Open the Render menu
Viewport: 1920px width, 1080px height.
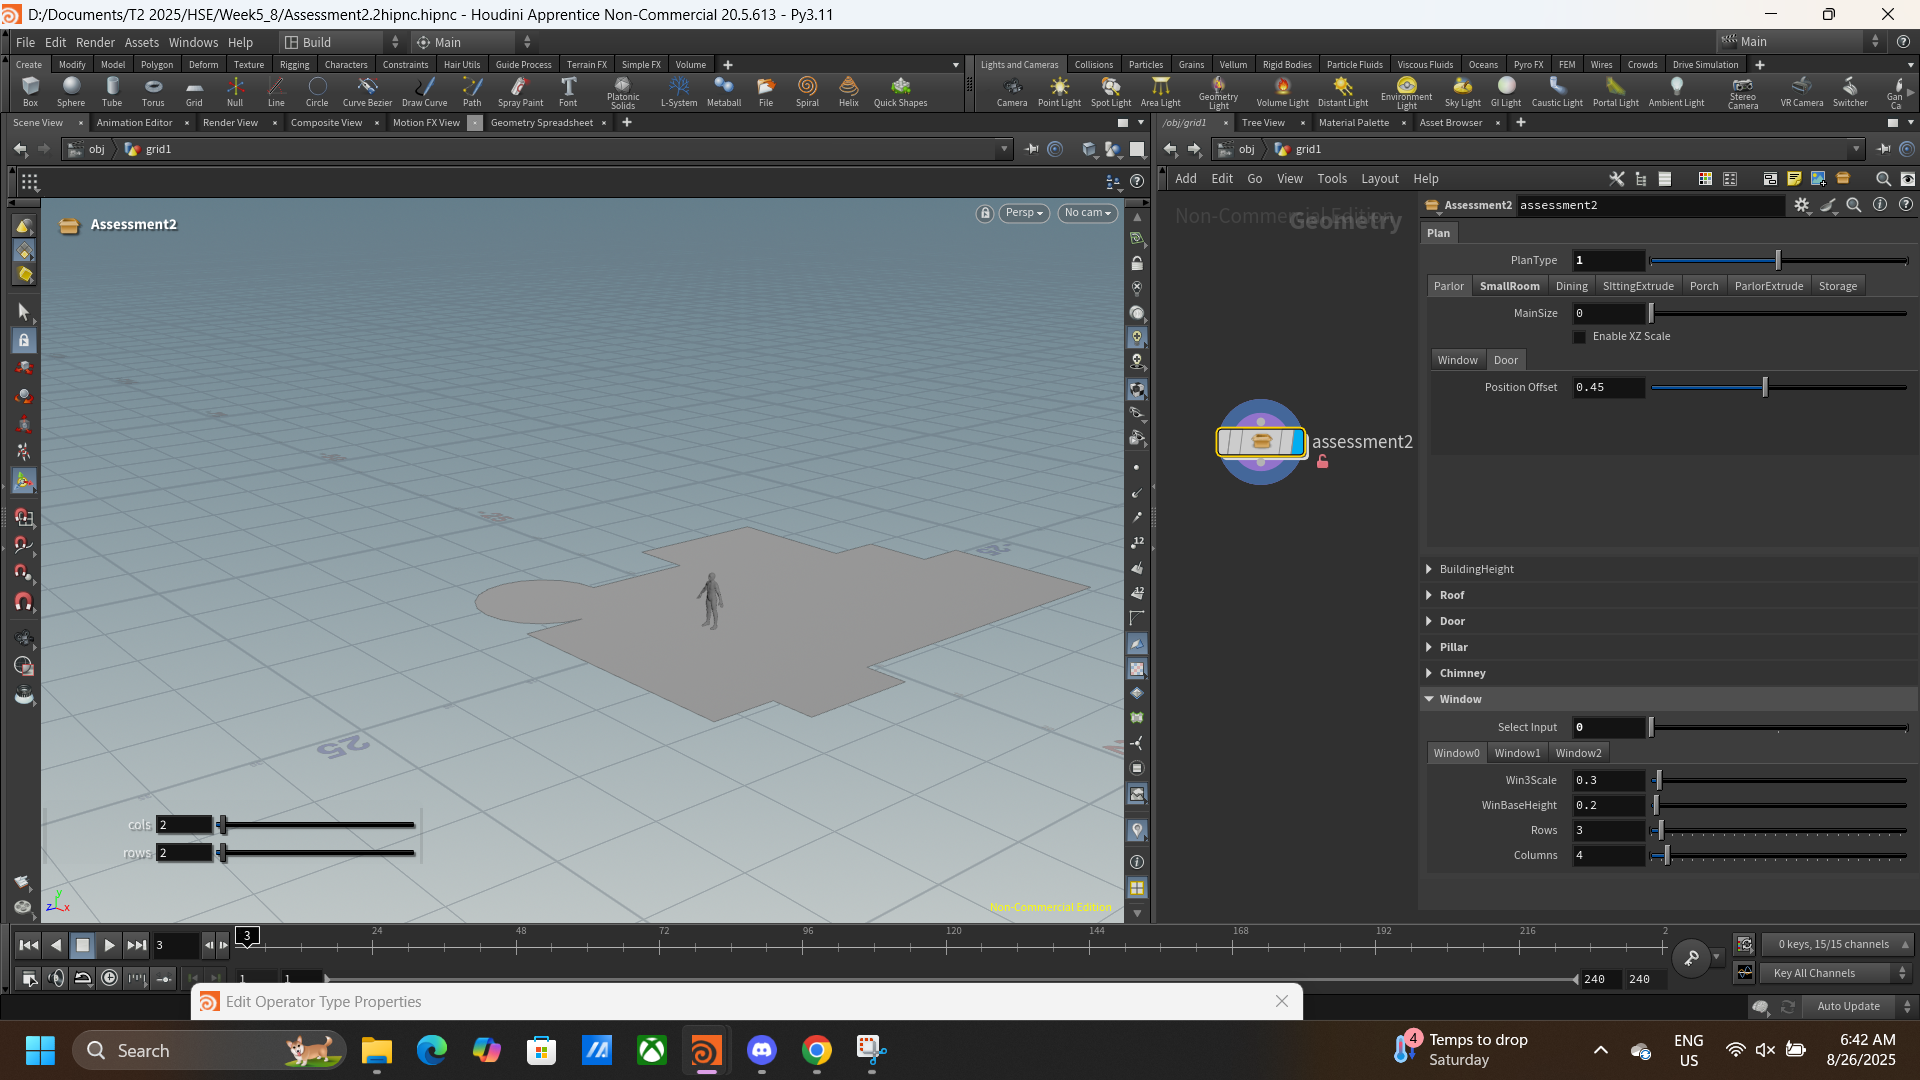[x=95, y=42]
